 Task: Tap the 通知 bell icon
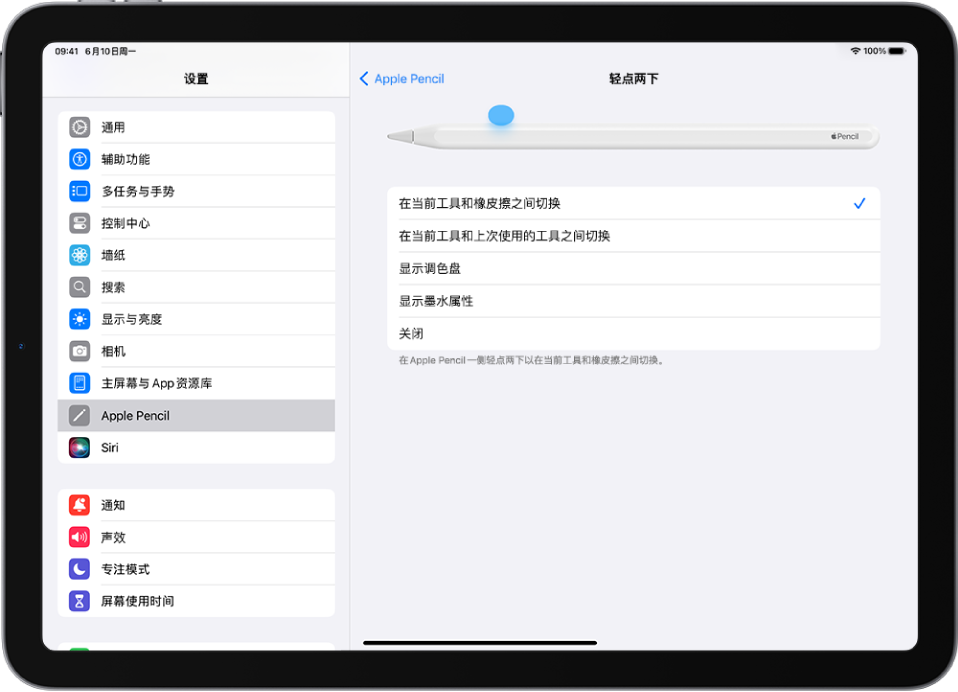79,505
